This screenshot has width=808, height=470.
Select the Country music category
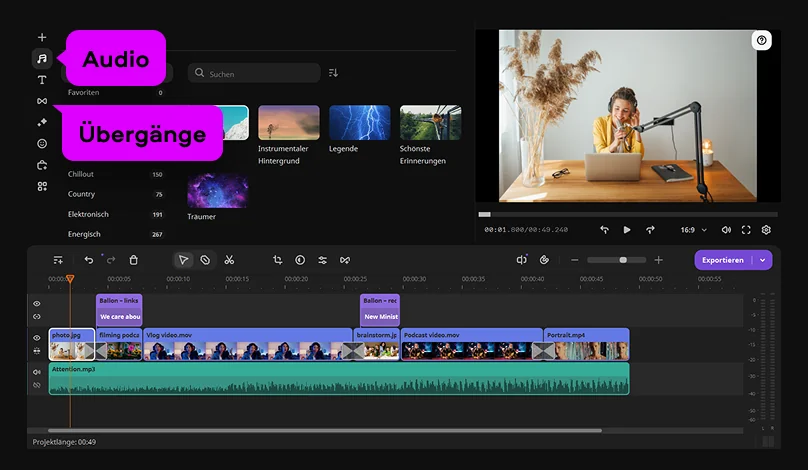coord(82,194)
